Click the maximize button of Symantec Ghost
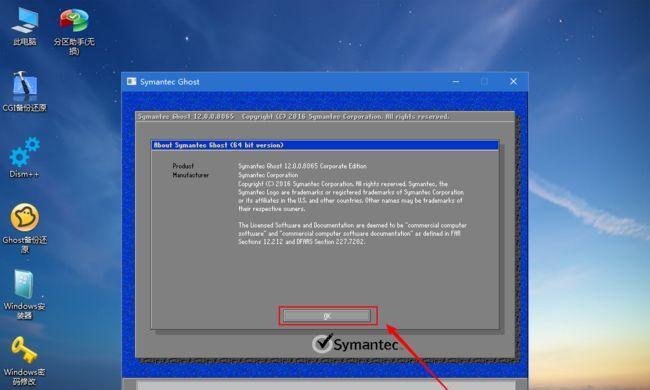The height and width of the screenshot is (390, 650). click(484, 82)
